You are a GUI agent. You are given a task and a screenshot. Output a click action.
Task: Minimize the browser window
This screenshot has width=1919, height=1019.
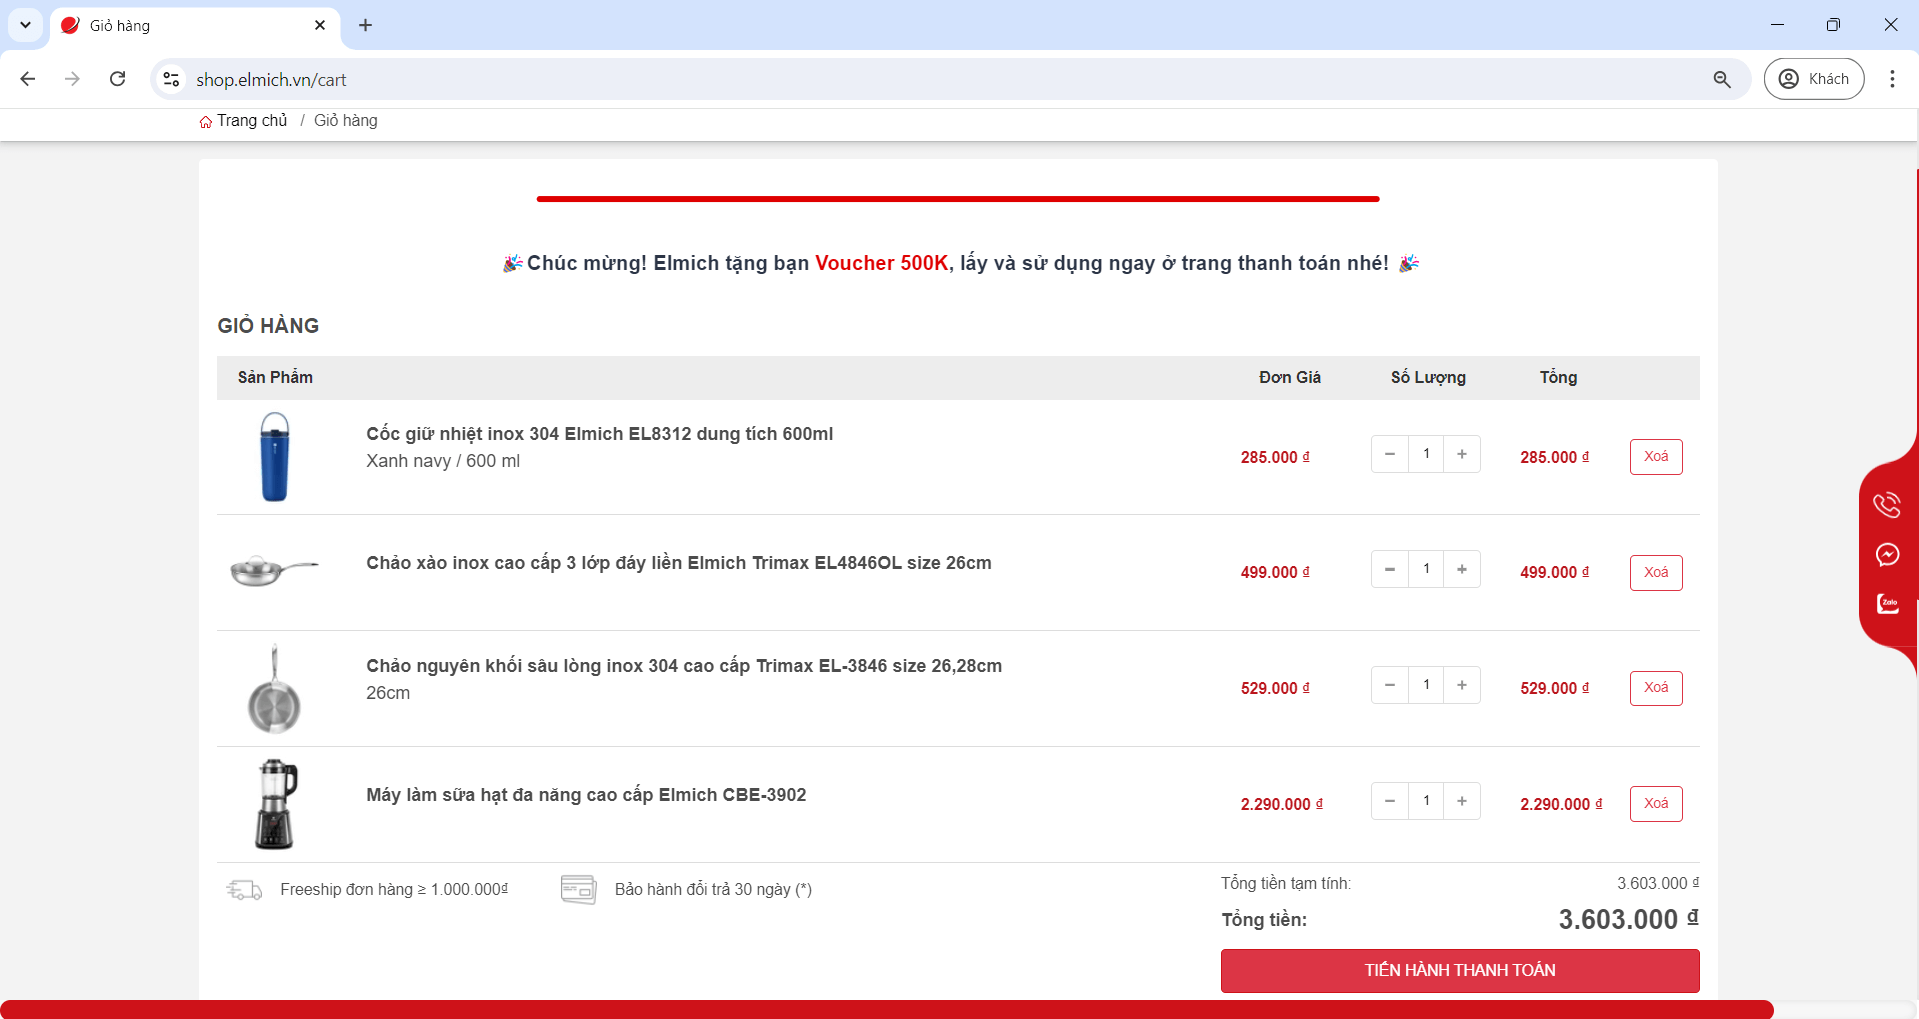[x=1777, y=25]
